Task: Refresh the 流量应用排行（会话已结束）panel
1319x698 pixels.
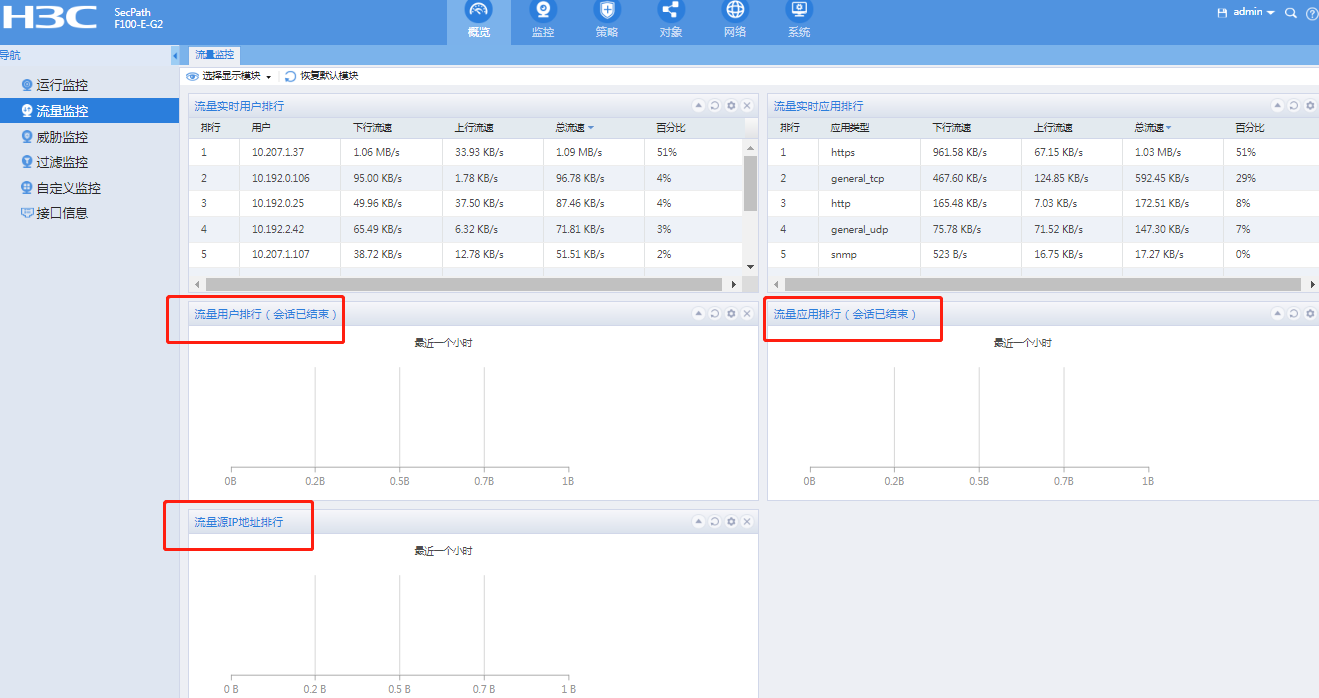Action: (1294, 313)
